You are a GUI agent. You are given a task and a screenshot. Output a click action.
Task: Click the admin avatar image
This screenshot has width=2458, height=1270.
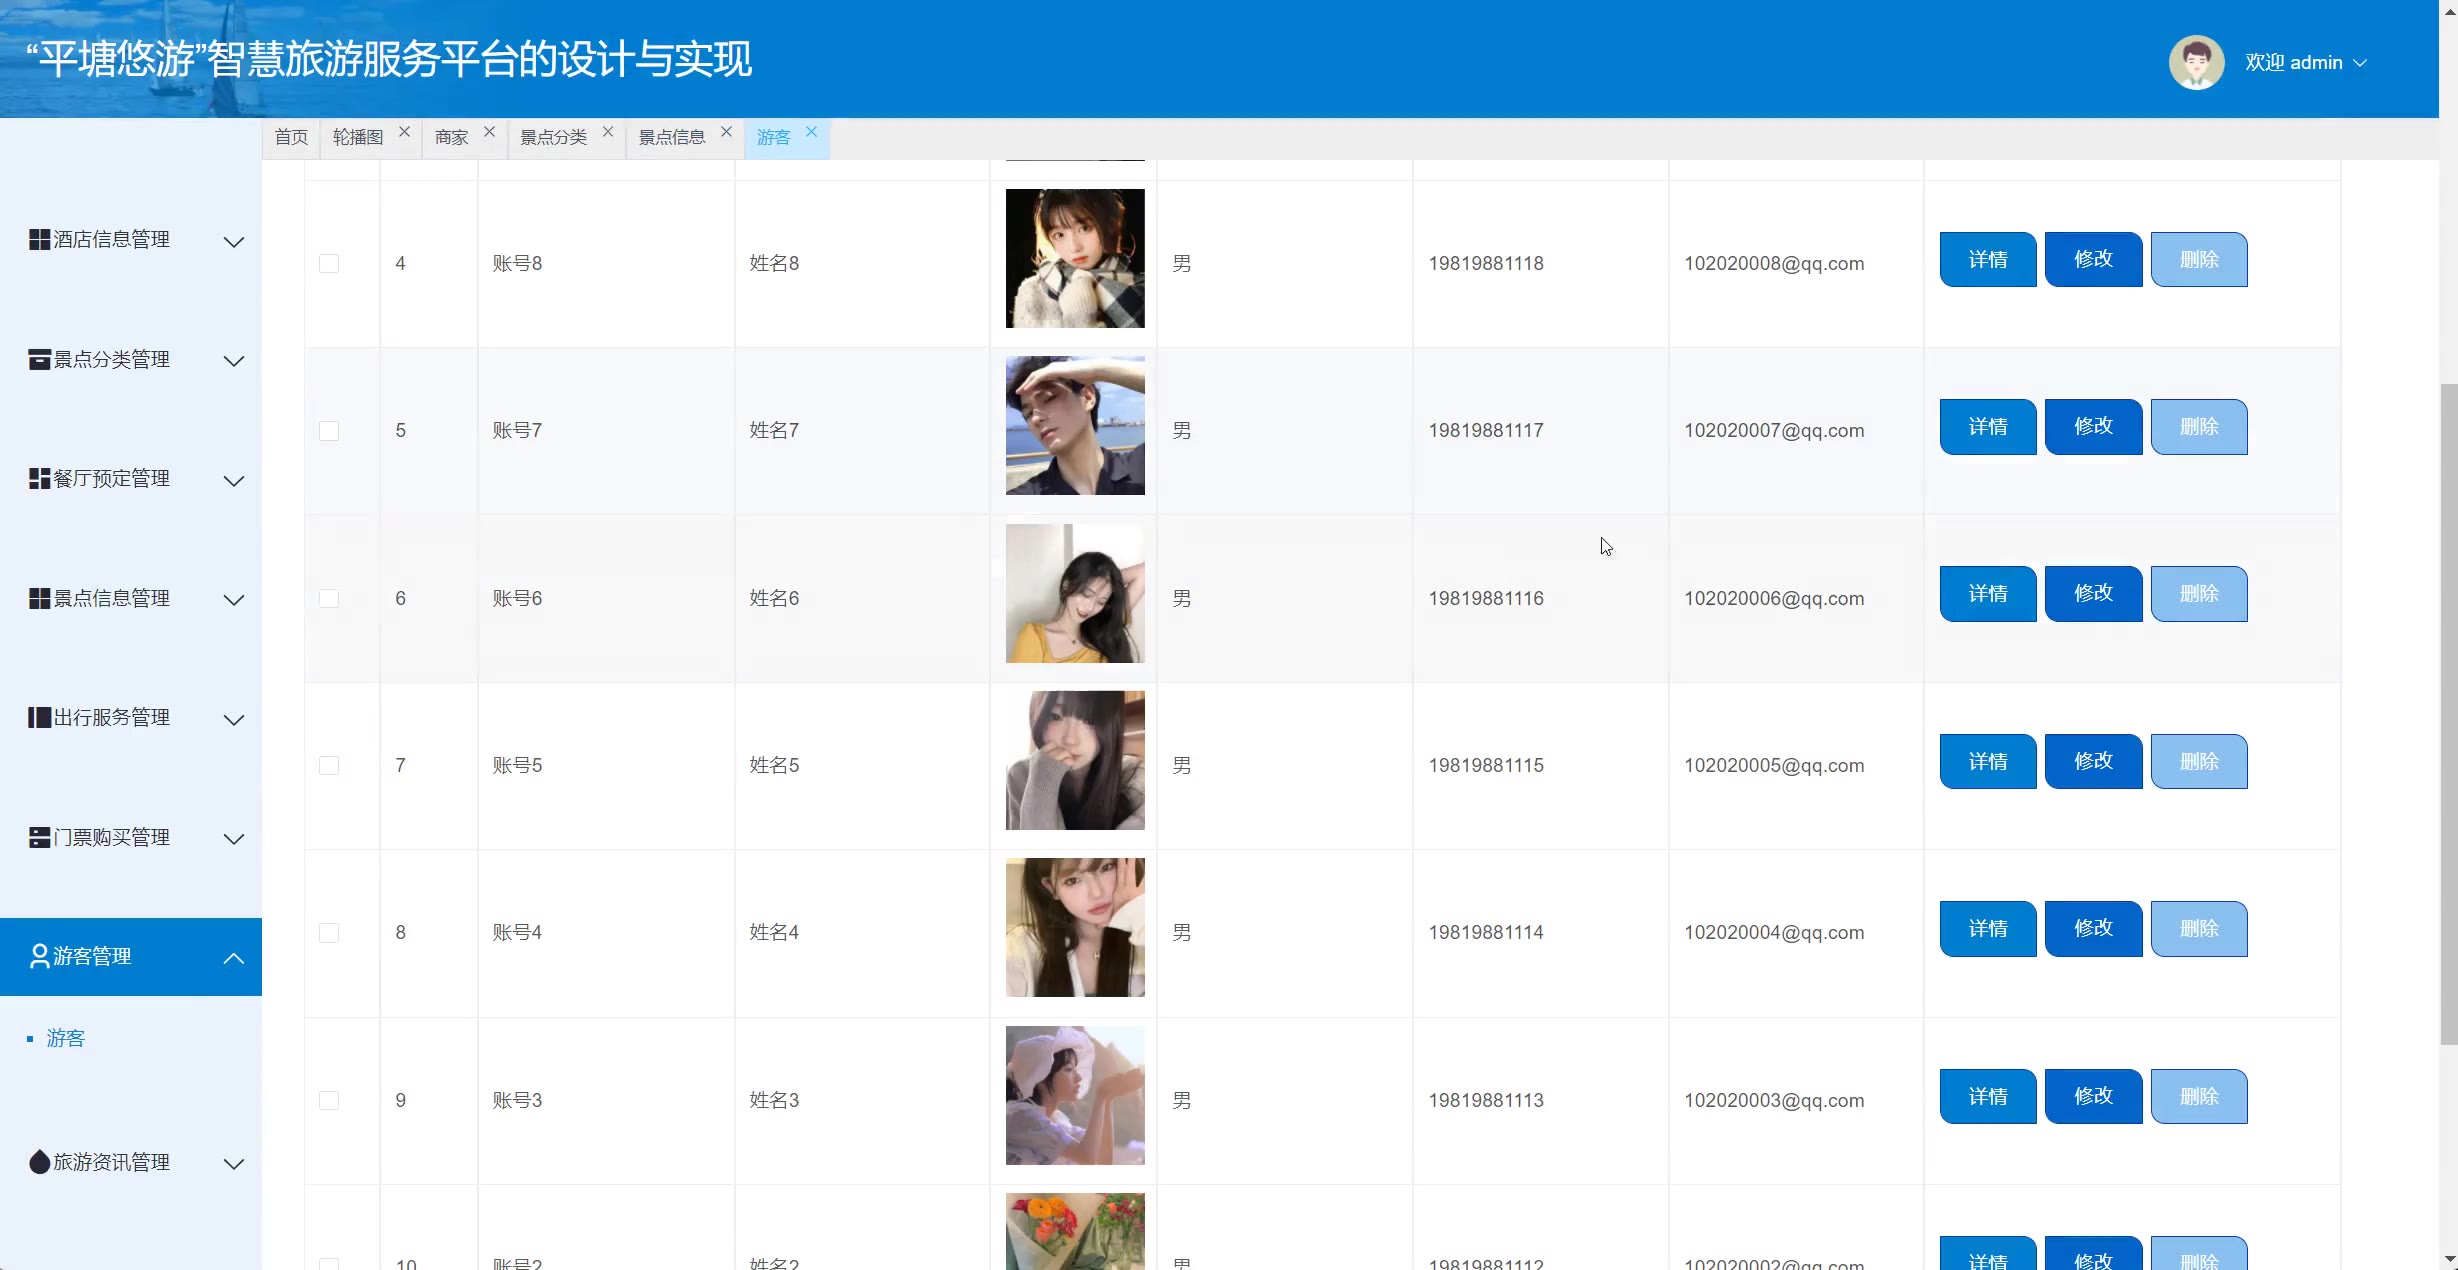point(2195,62)
